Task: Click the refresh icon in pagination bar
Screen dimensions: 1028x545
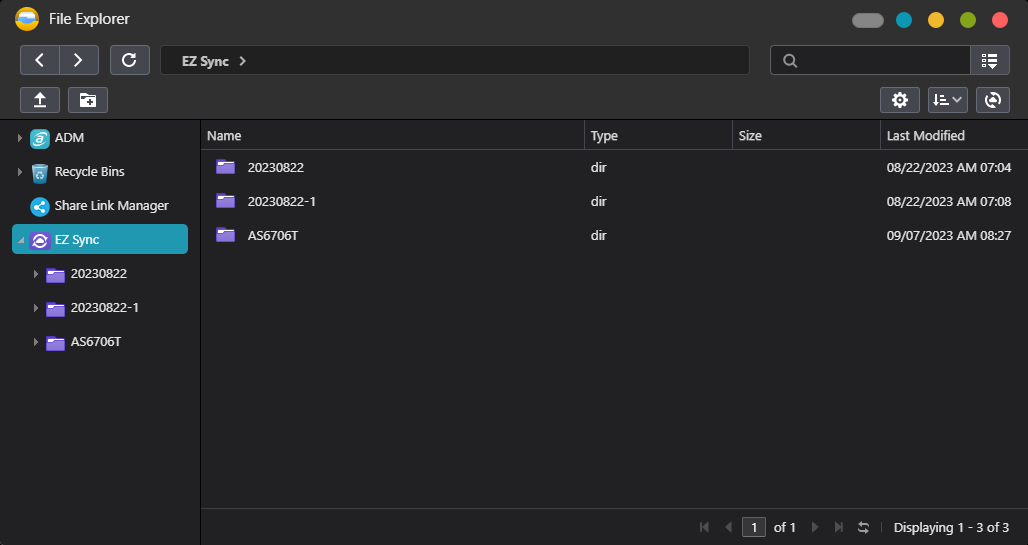Action: pyautogui.click(x=863, y=527)
